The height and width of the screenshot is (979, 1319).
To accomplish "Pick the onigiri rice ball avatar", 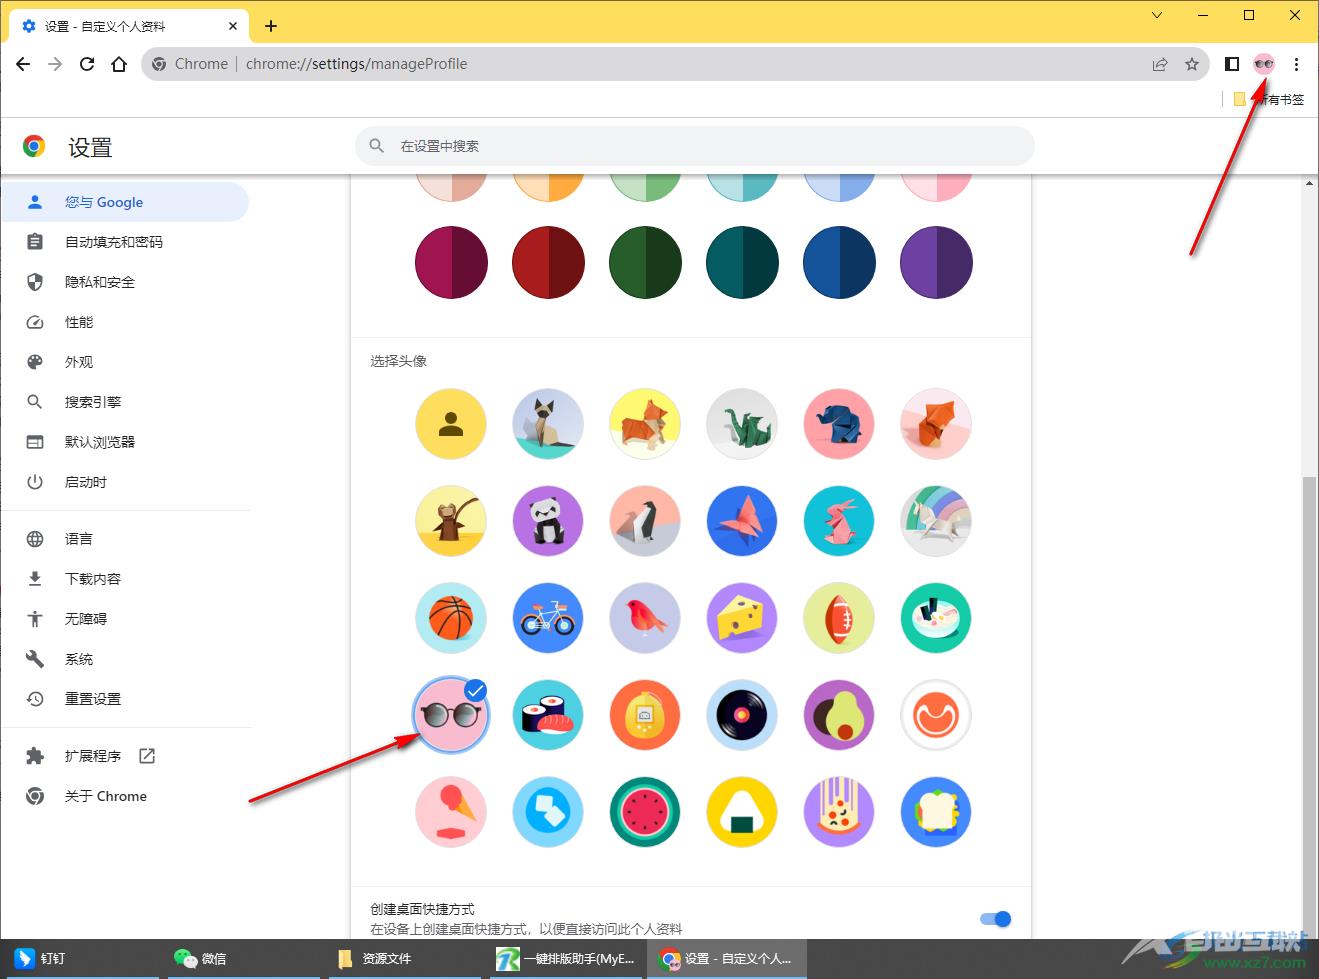I will 742,812.
